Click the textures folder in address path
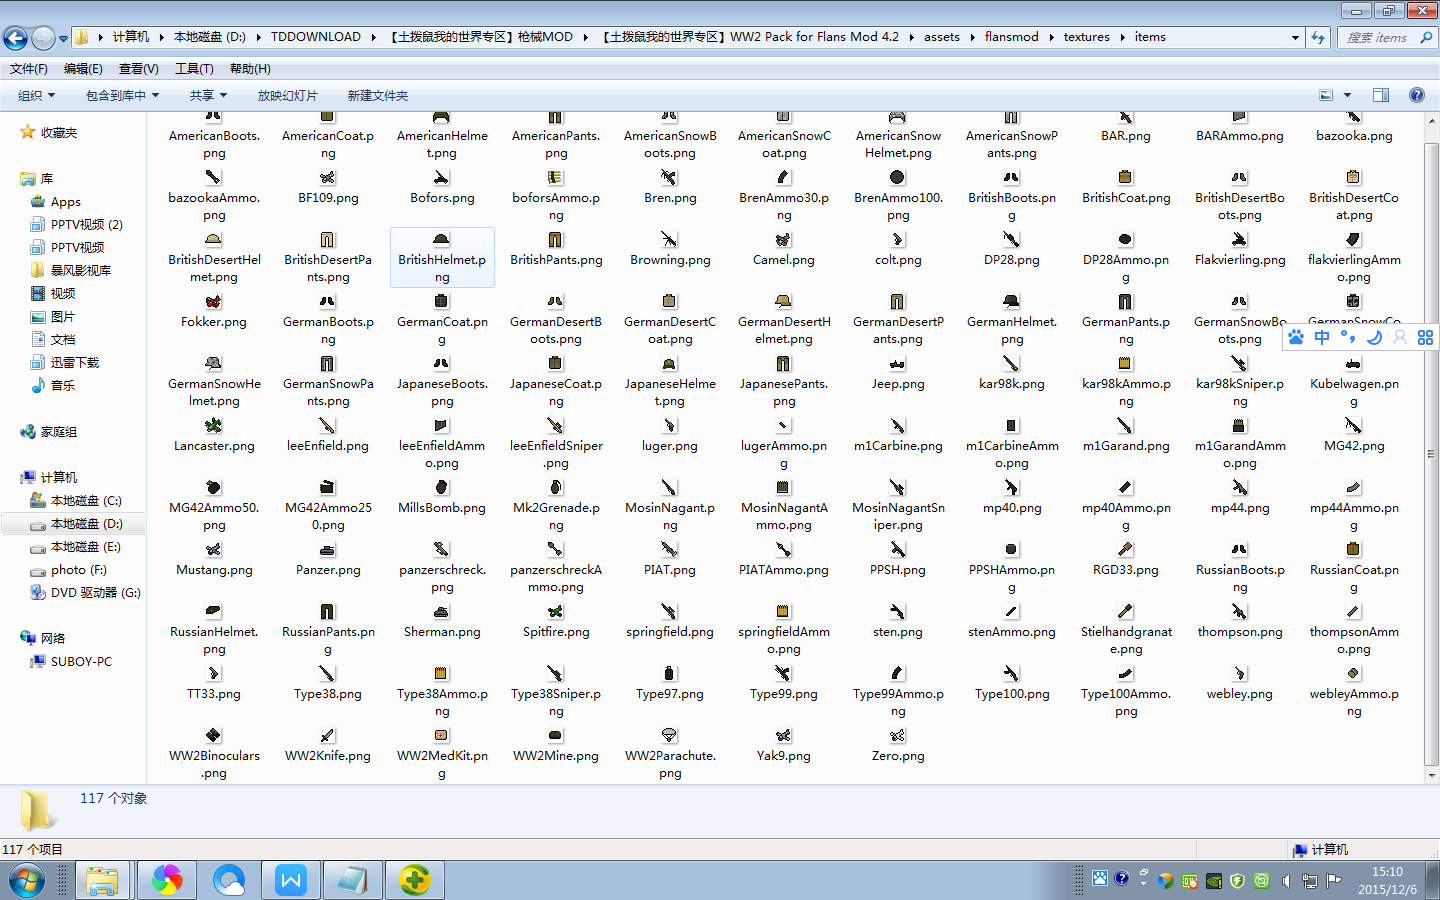Viewport: 1440px width, 900px height. (x=1086, y=37)
